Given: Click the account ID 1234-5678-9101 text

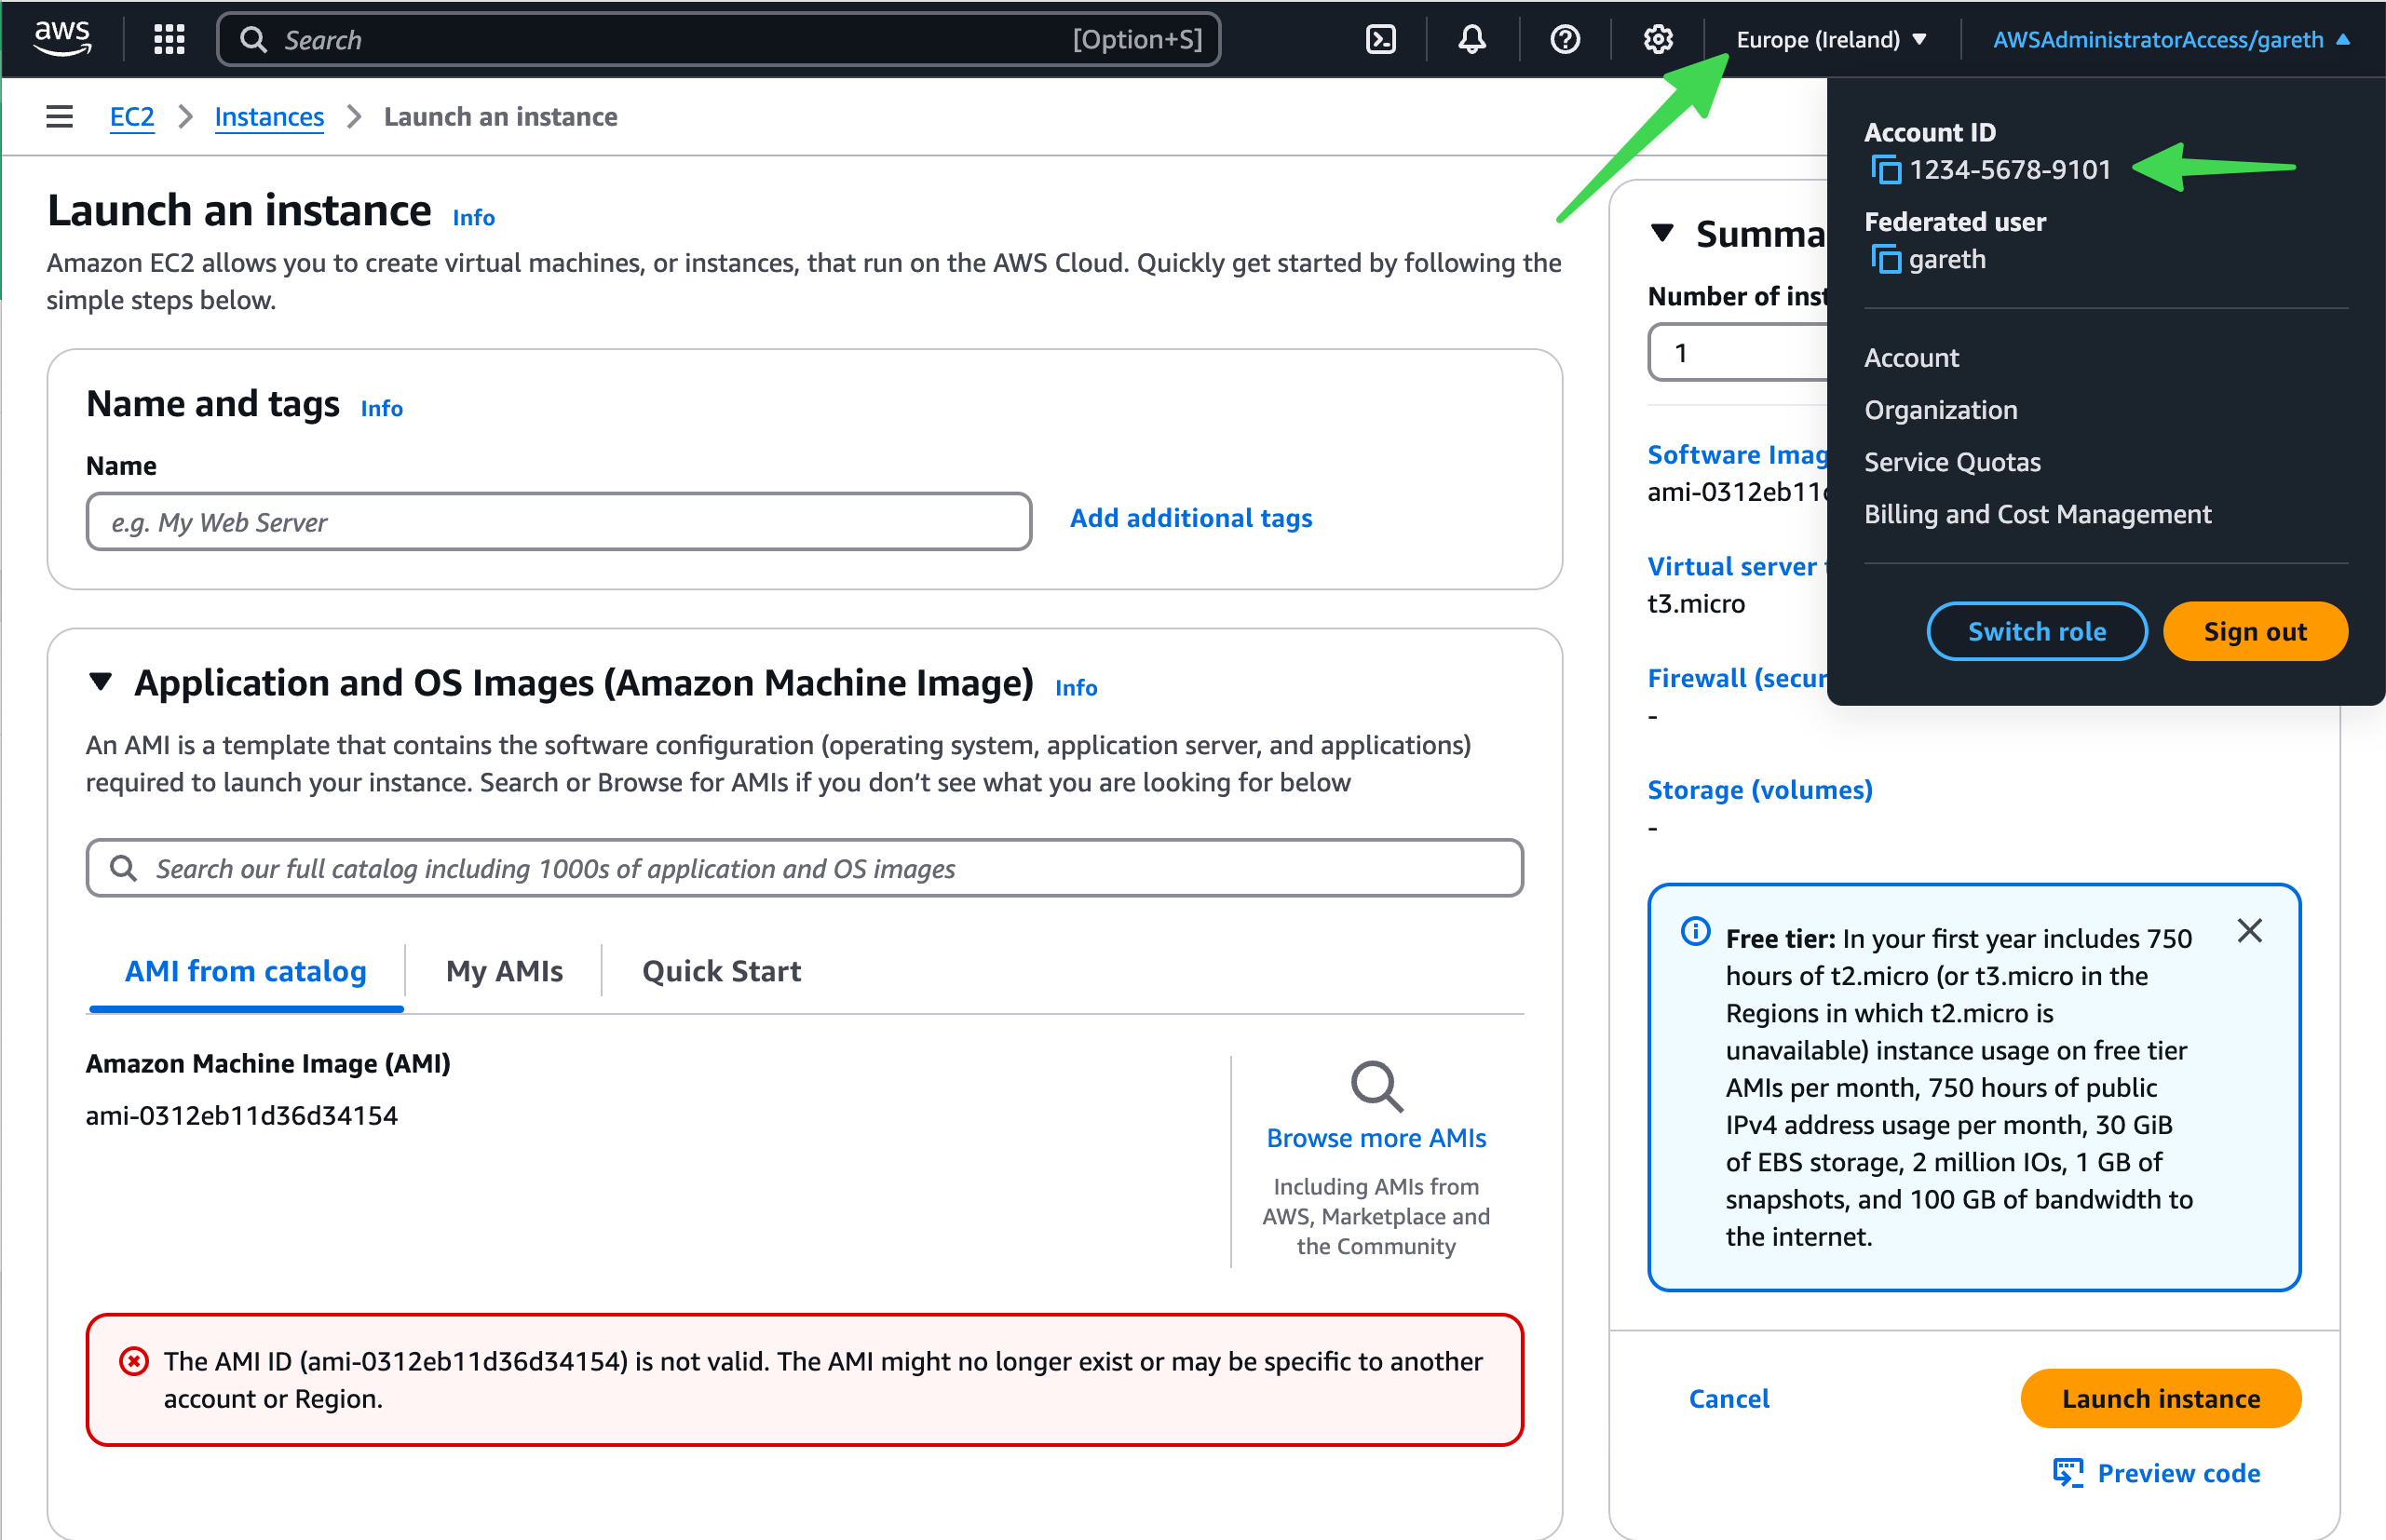Looking at the screenshot, I should point(2009,170).
